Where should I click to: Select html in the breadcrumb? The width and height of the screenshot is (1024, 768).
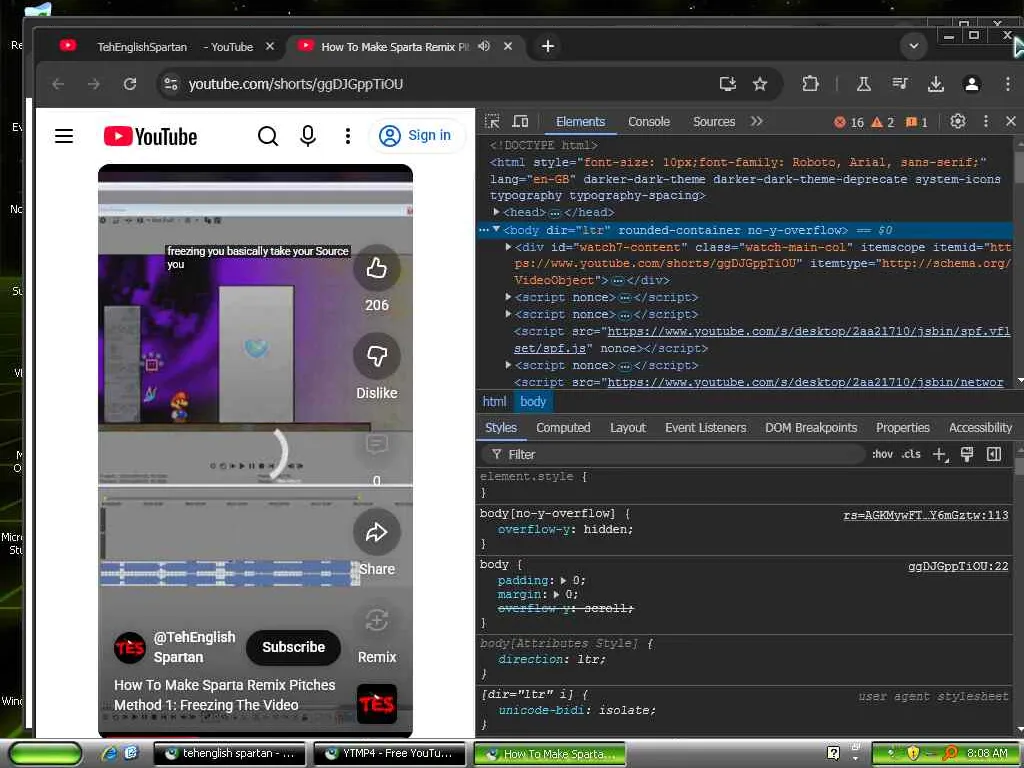494,402
